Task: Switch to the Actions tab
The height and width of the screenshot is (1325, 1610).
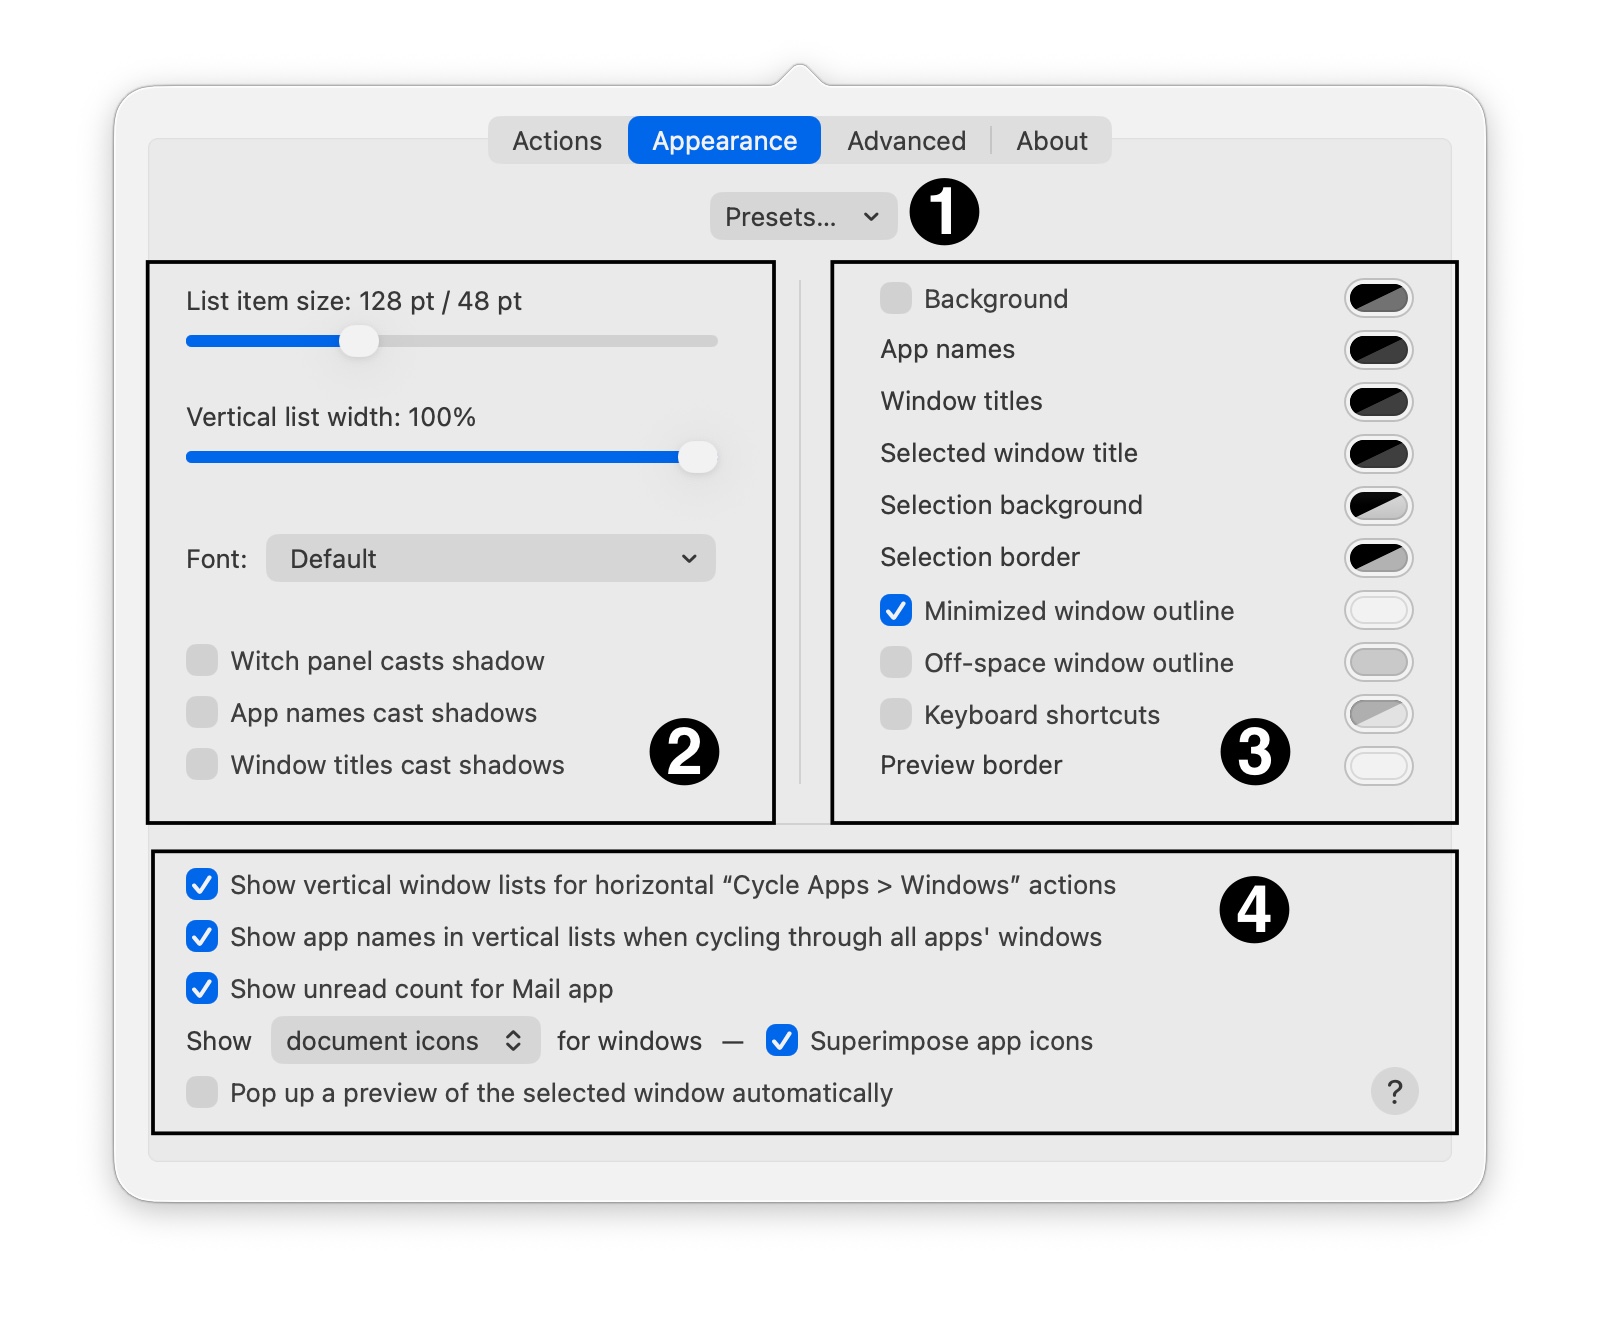Action: pos(557,141)
